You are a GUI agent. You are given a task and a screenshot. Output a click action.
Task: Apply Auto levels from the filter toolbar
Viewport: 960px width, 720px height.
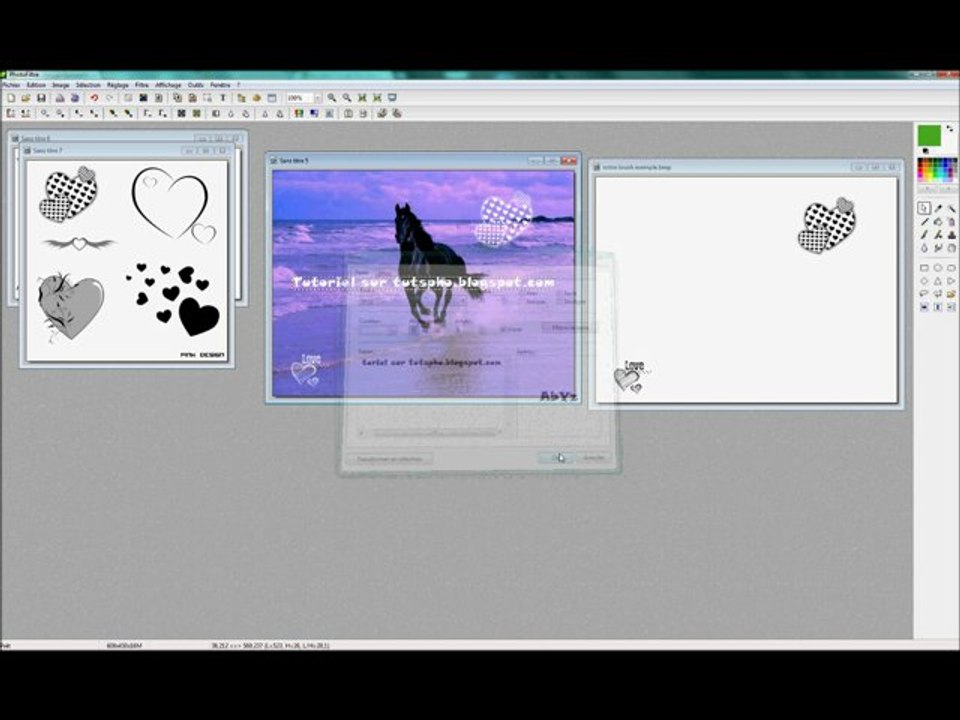click(11, 113)
